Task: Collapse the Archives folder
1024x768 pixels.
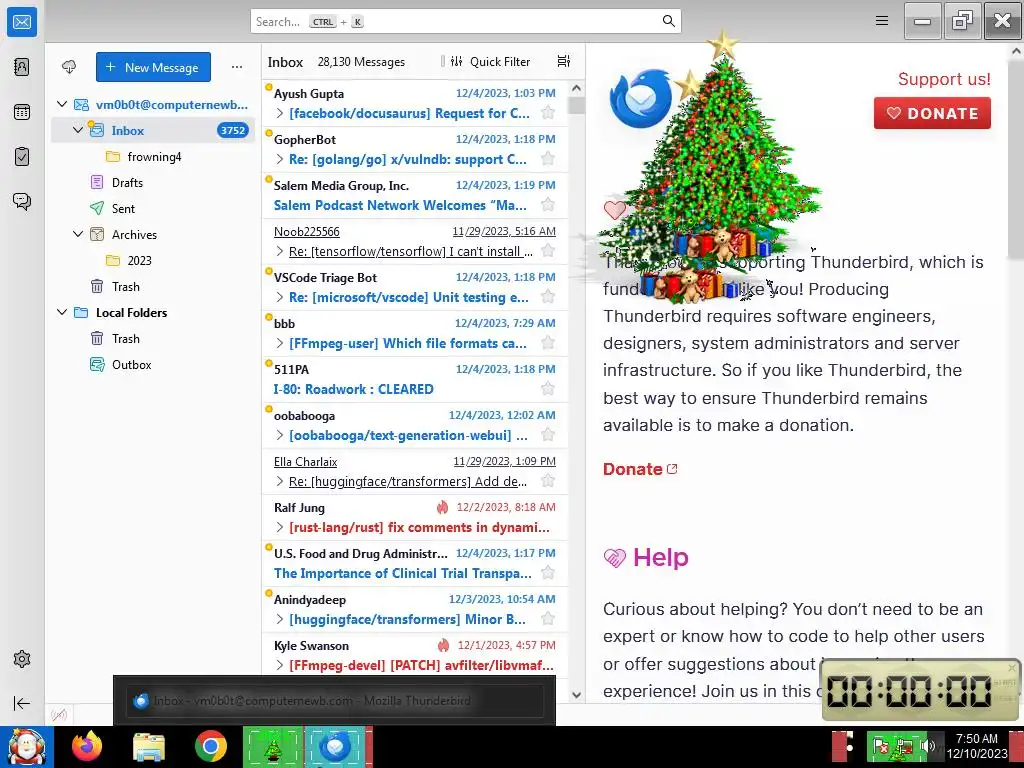Action: [x=78, y=234]
